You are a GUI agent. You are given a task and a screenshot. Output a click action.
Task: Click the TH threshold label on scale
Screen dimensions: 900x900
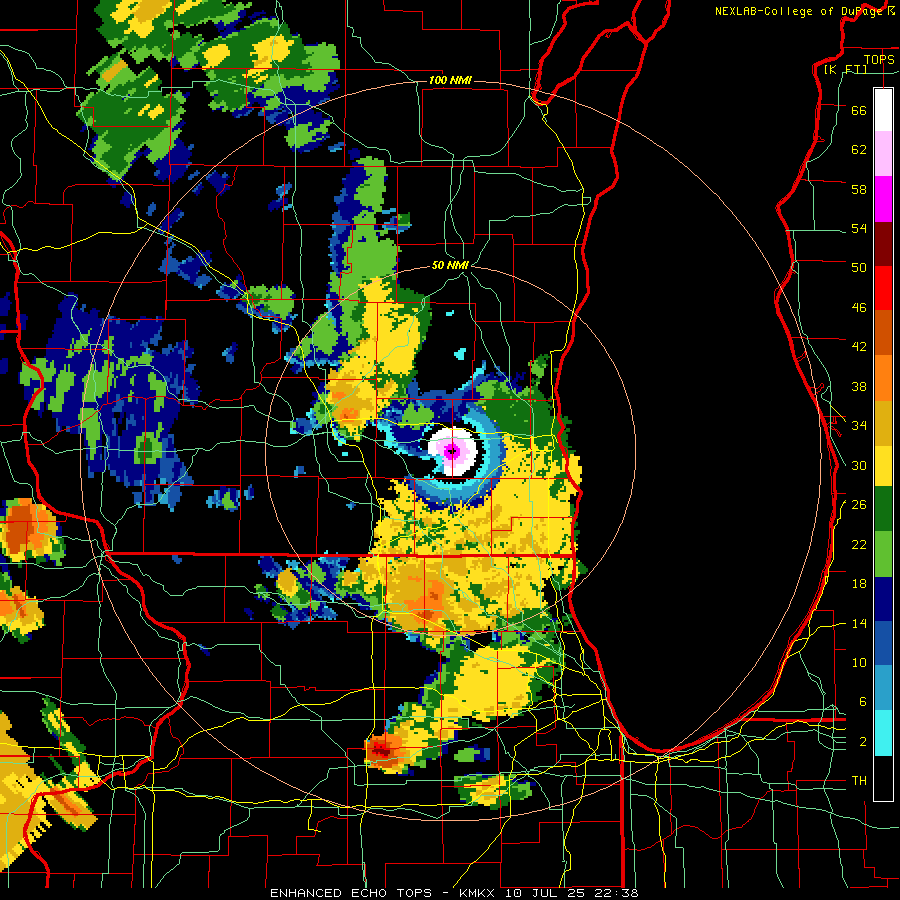(859, 781)
